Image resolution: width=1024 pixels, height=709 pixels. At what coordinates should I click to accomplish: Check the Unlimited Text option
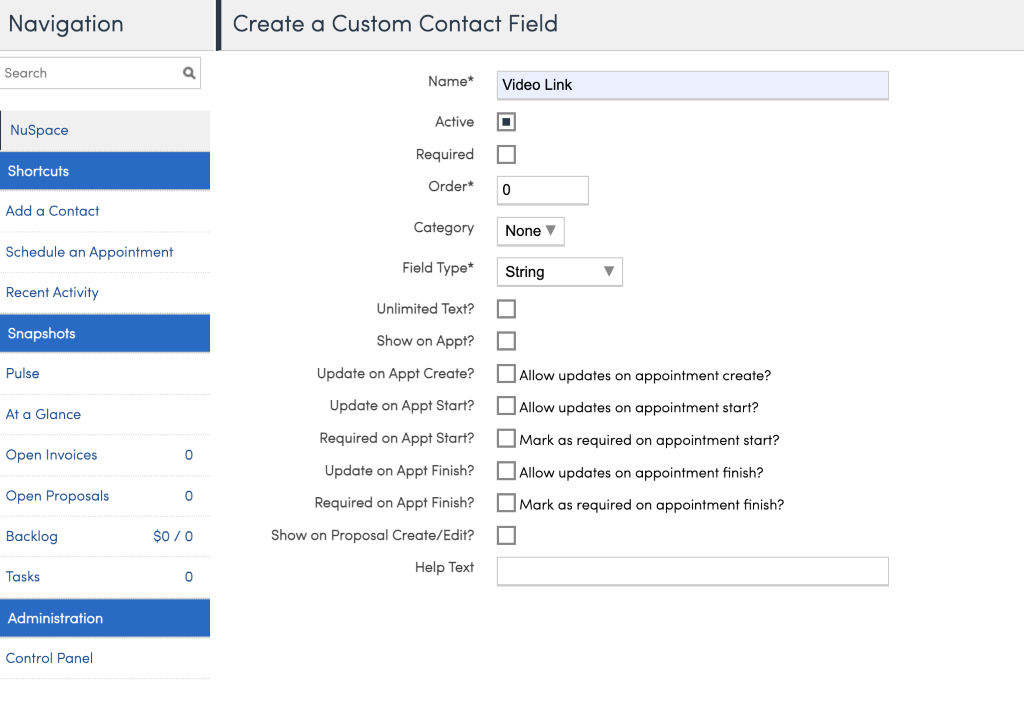click(x=506, y=309)
